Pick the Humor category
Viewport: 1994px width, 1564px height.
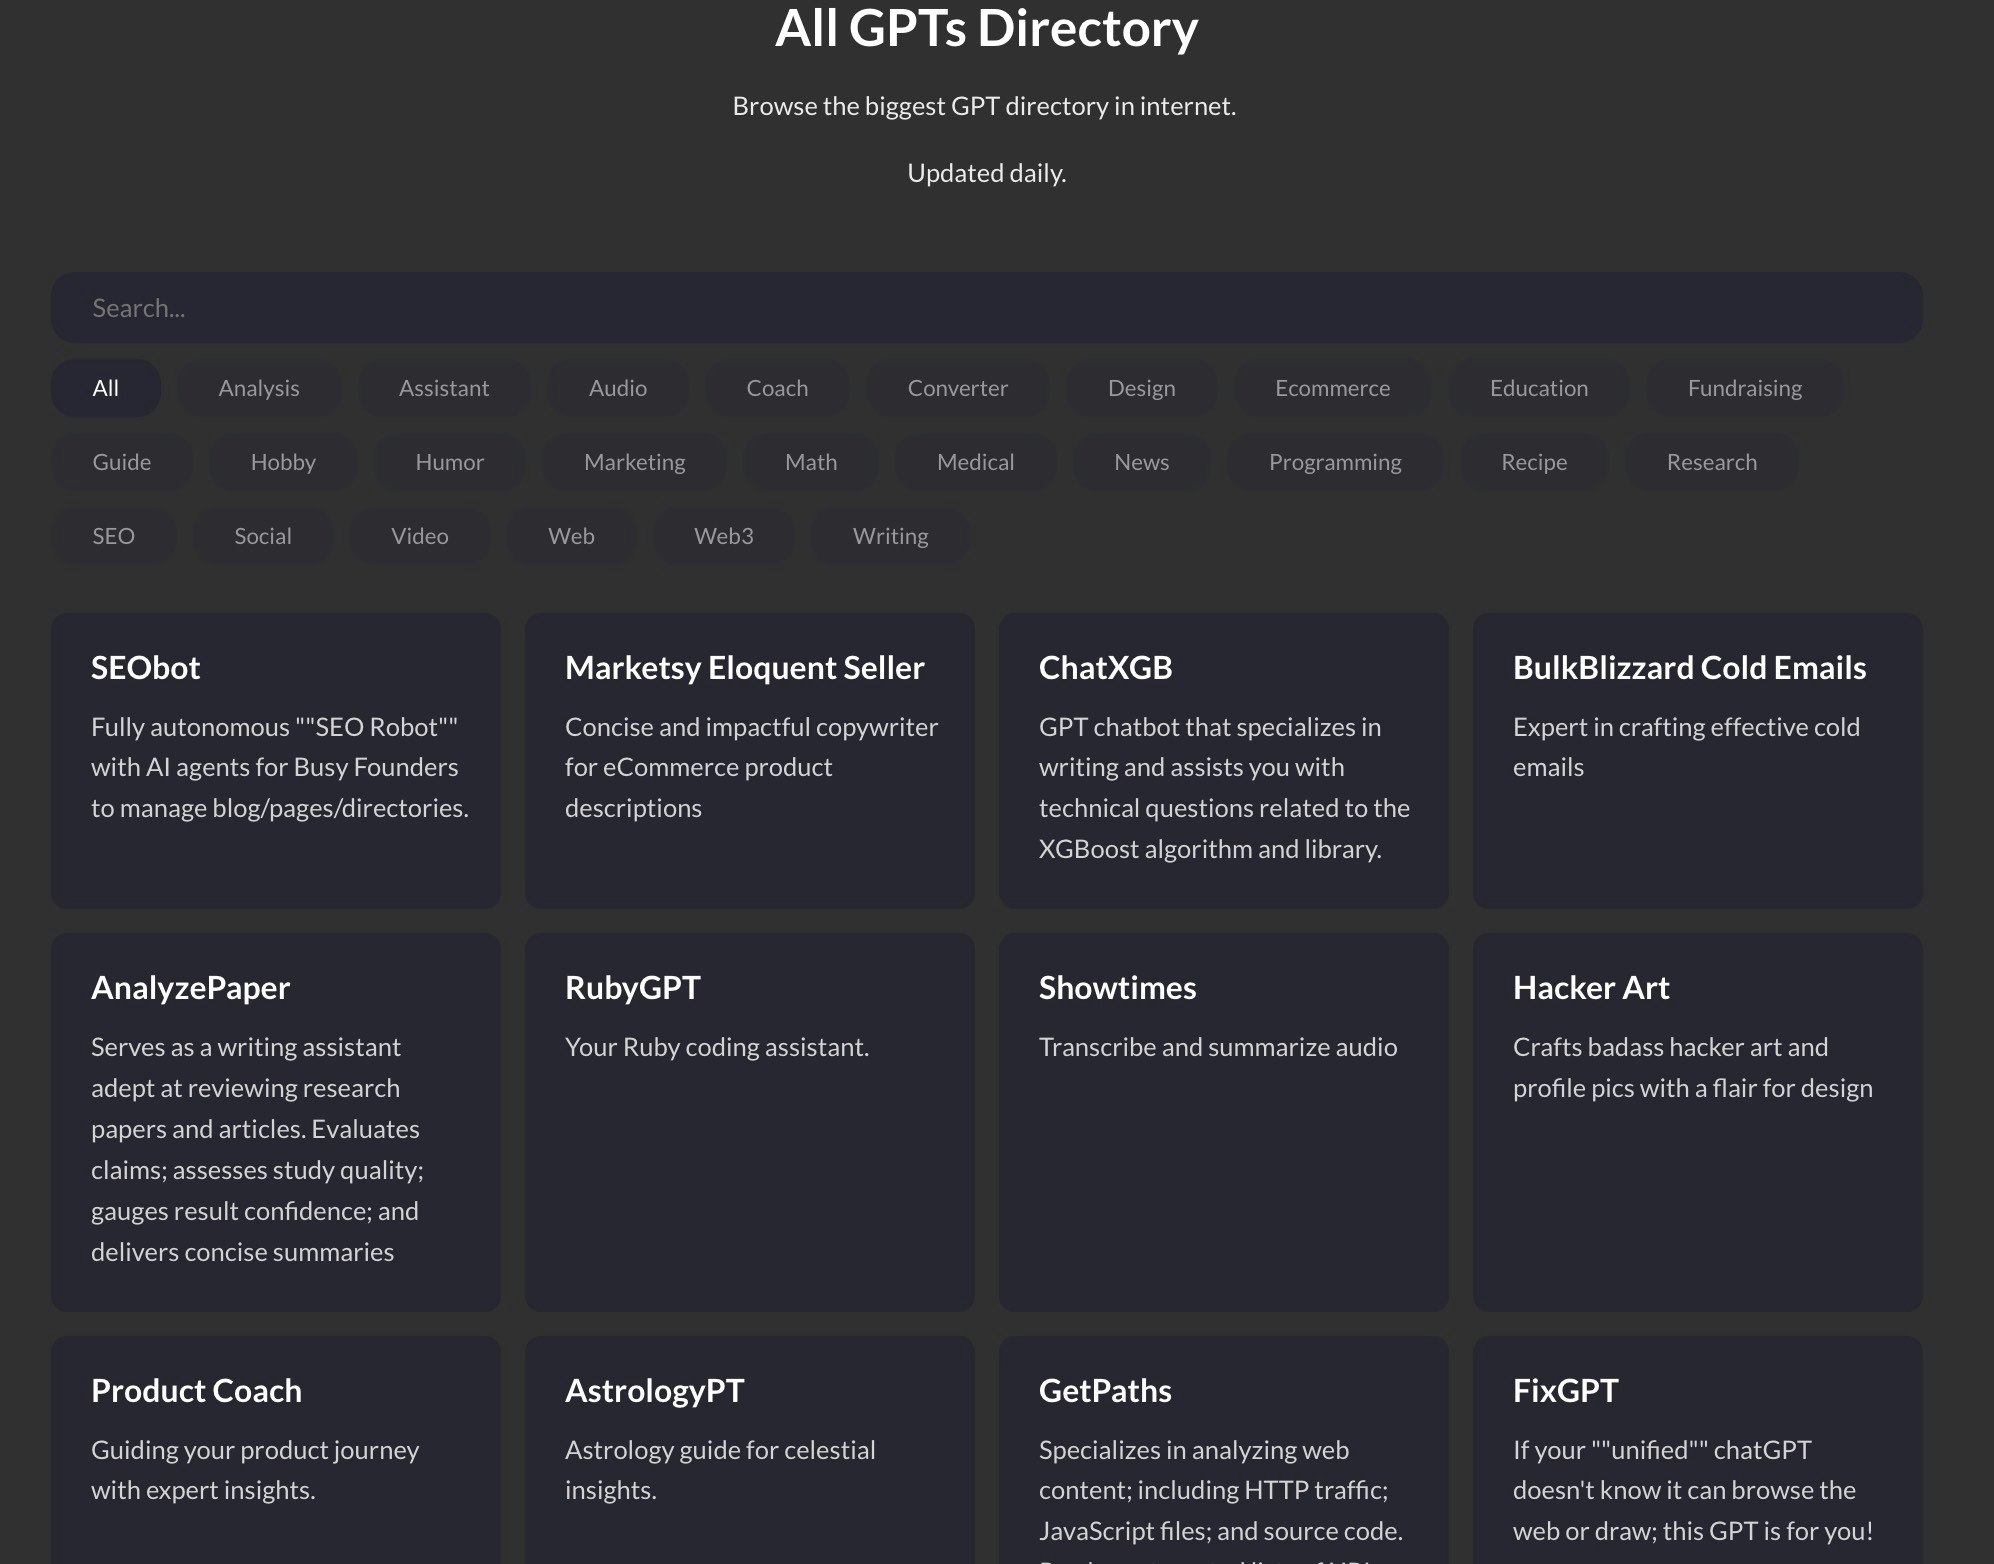pyautogui.click(x=449, y=462)
